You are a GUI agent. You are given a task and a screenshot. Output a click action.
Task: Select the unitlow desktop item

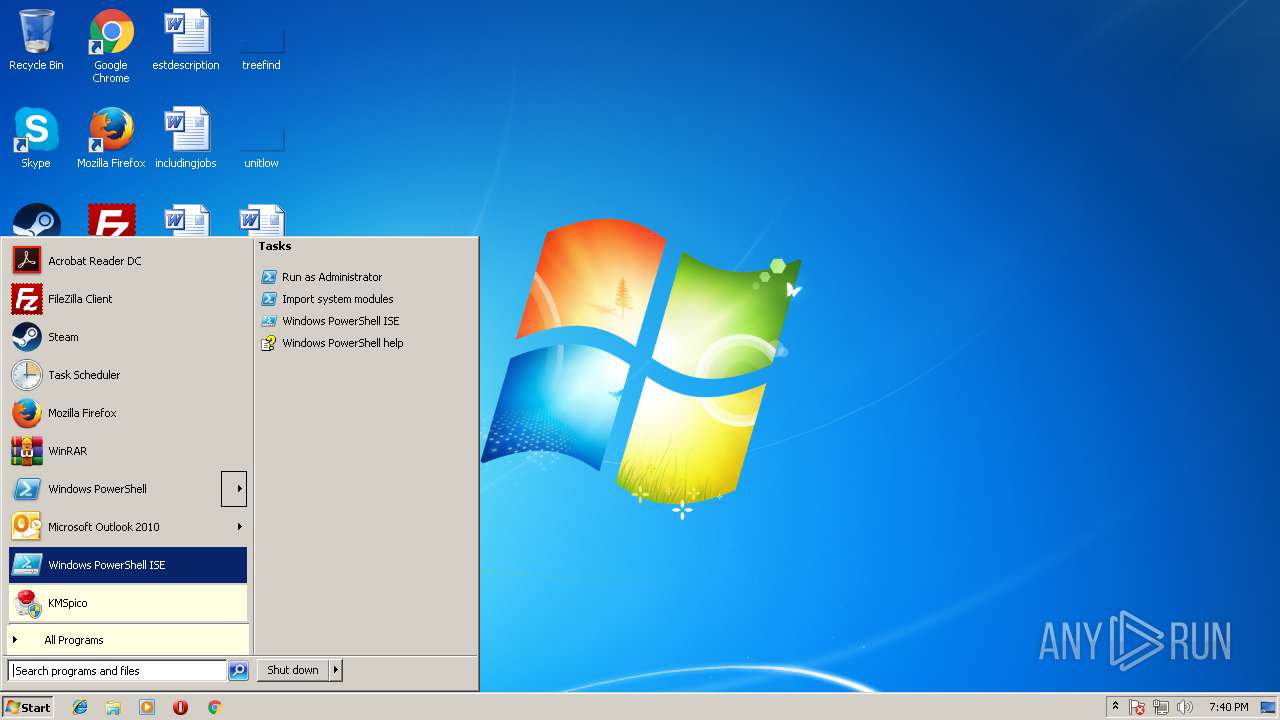(261, 146)
